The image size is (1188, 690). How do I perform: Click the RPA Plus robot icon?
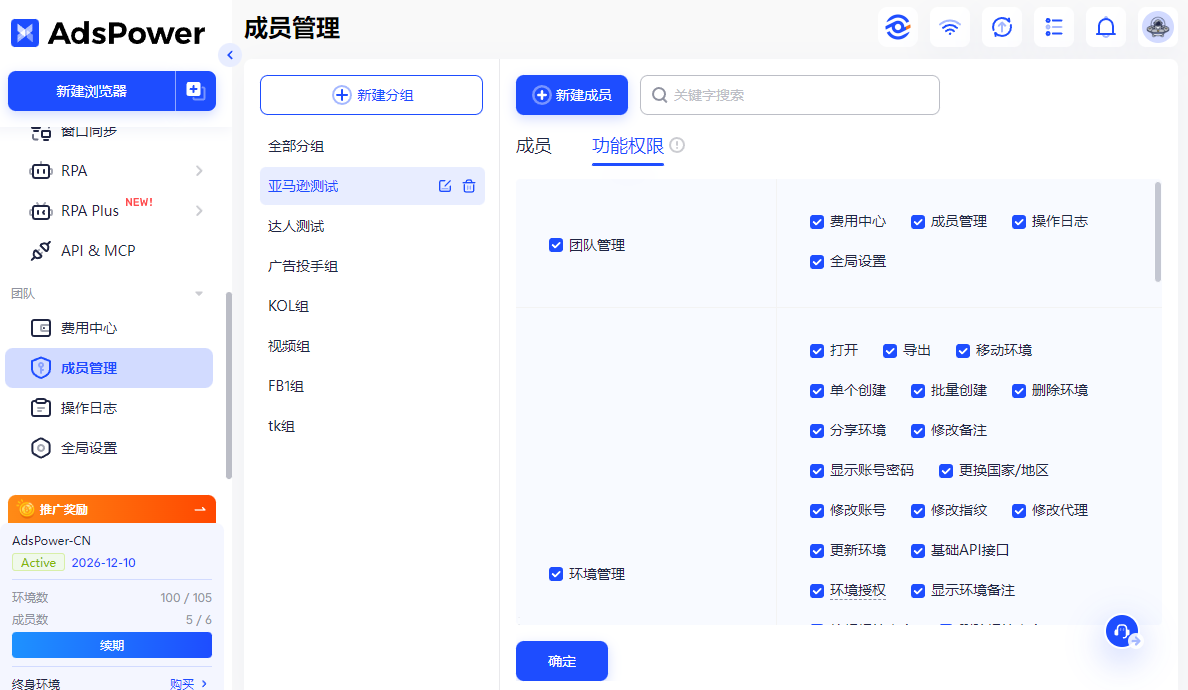(x=40, y=211)
